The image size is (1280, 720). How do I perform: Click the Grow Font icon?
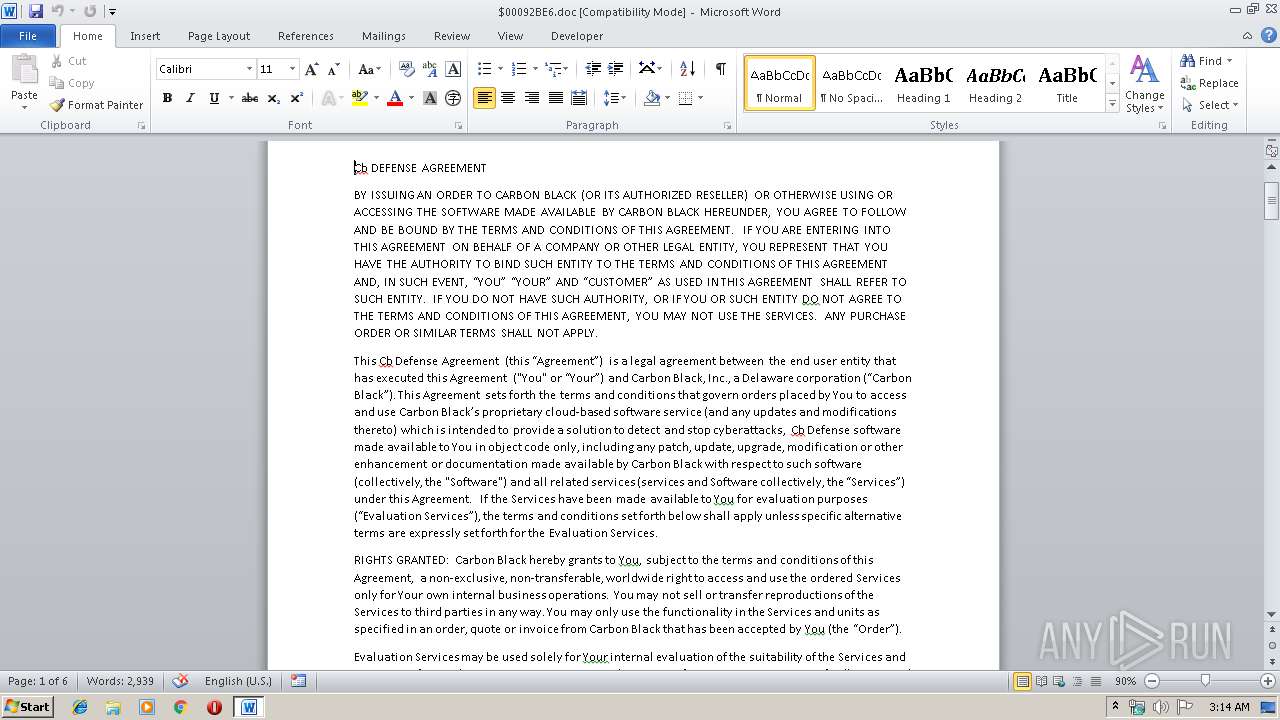click(x=312, y=69)
